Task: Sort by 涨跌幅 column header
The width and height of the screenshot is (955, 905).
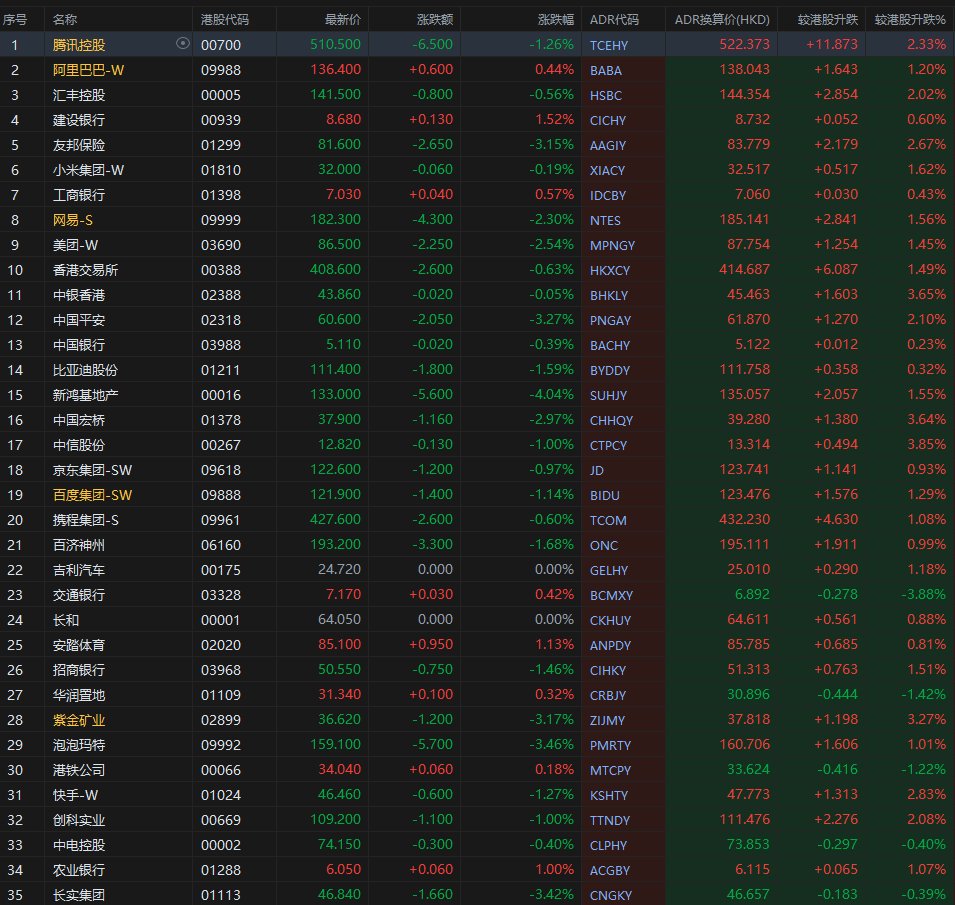Action: point(555,20)
